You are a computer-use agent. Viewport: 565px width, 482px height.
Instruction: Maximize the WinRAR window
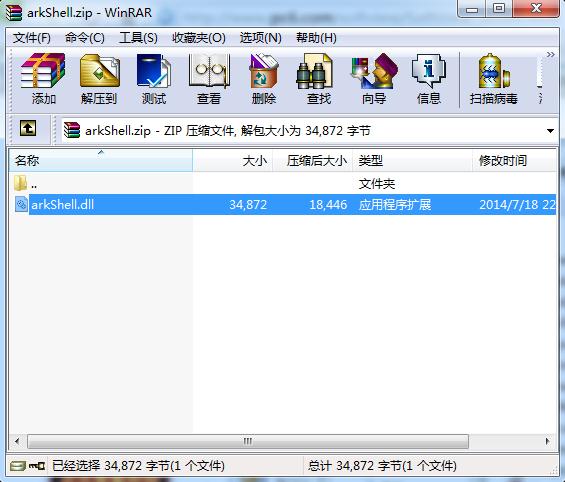499,9
